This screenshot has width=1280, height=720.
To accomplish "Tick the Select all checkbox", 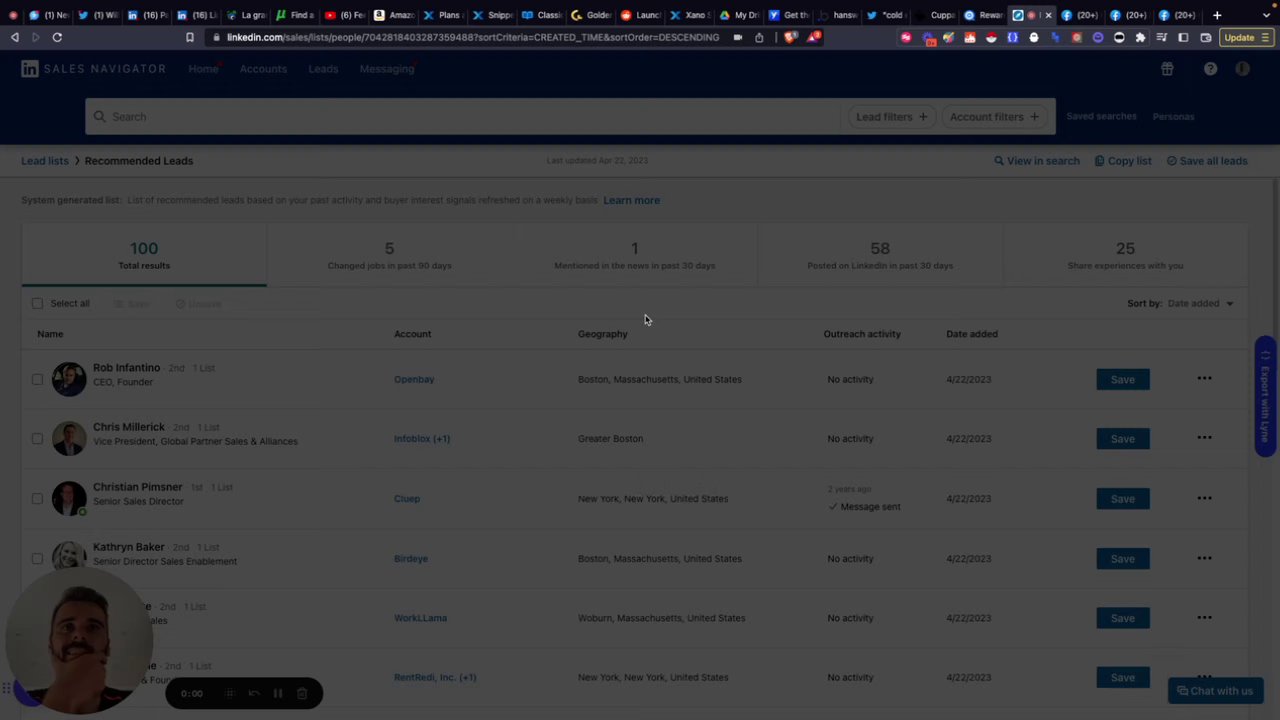I will click(37, 303).
